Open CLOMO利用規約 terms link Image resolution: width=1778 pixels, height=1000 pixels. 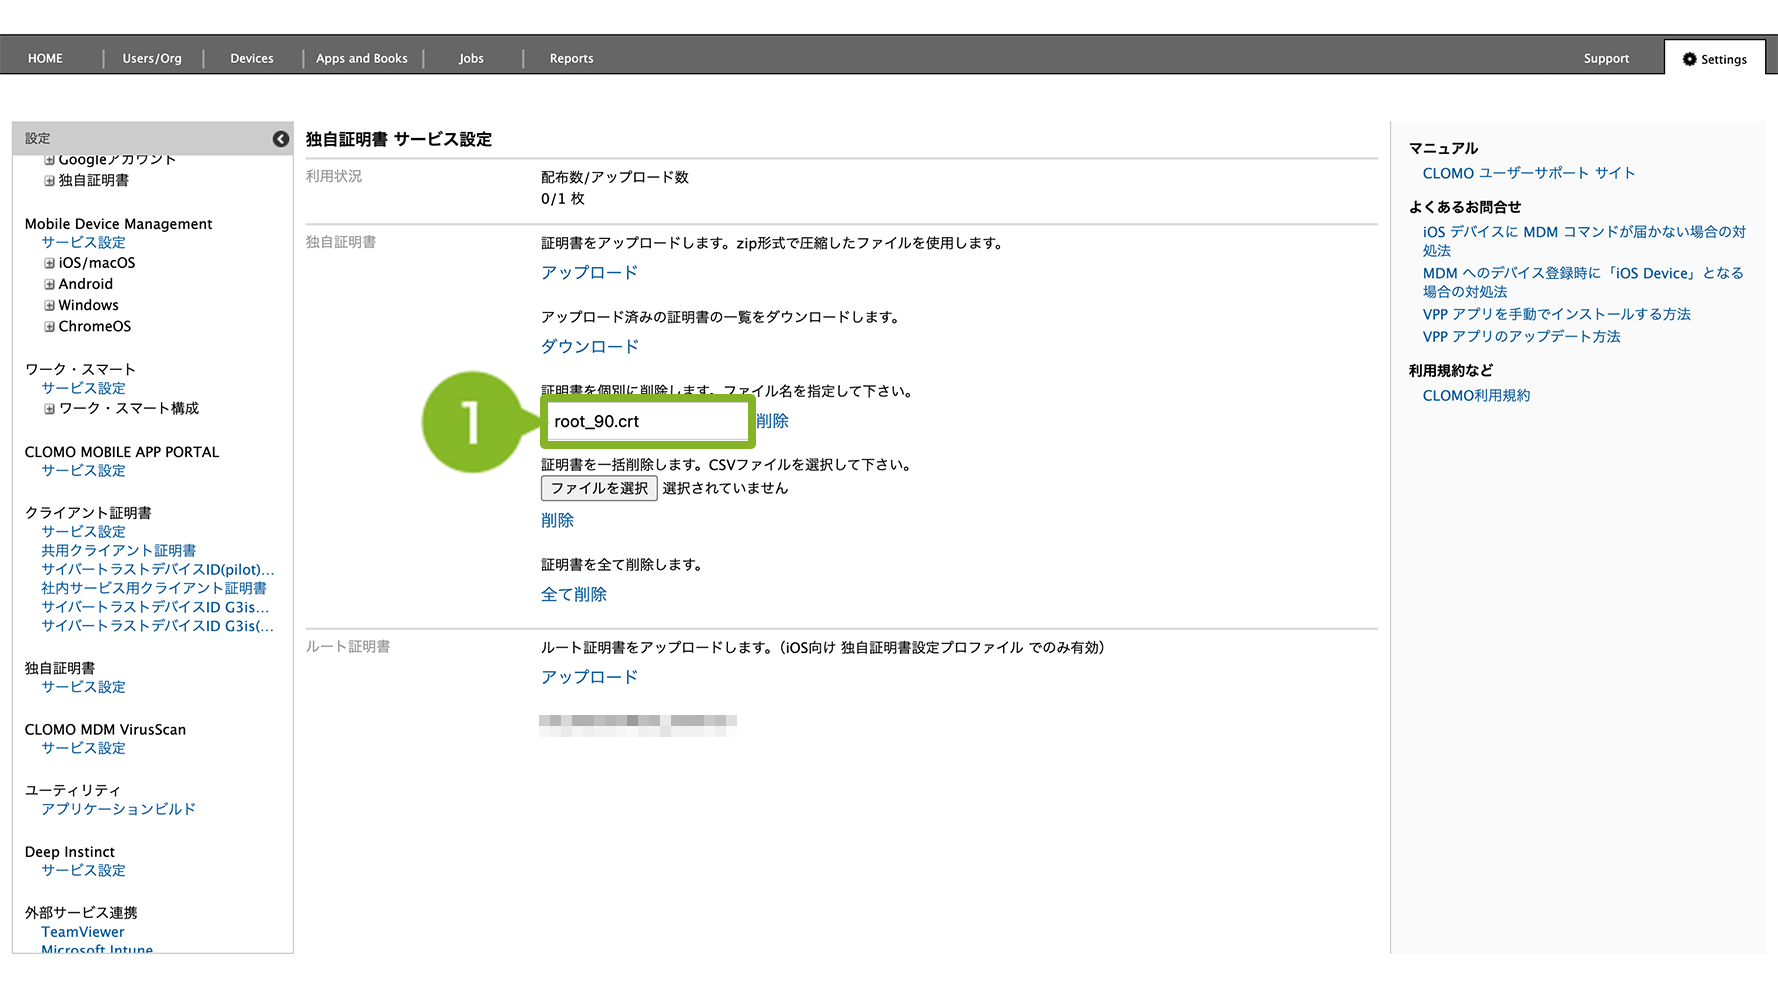click(1475, 396)
